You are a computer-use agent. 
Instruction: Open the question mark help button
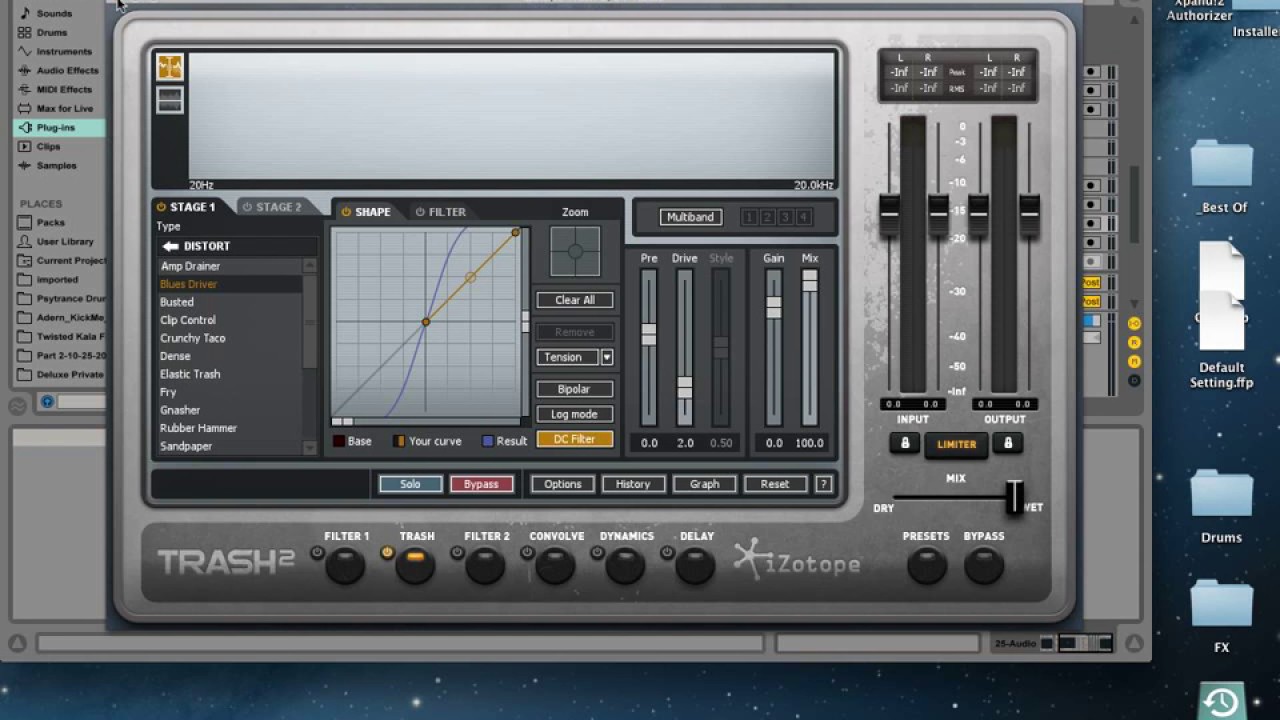coord(823,484)
